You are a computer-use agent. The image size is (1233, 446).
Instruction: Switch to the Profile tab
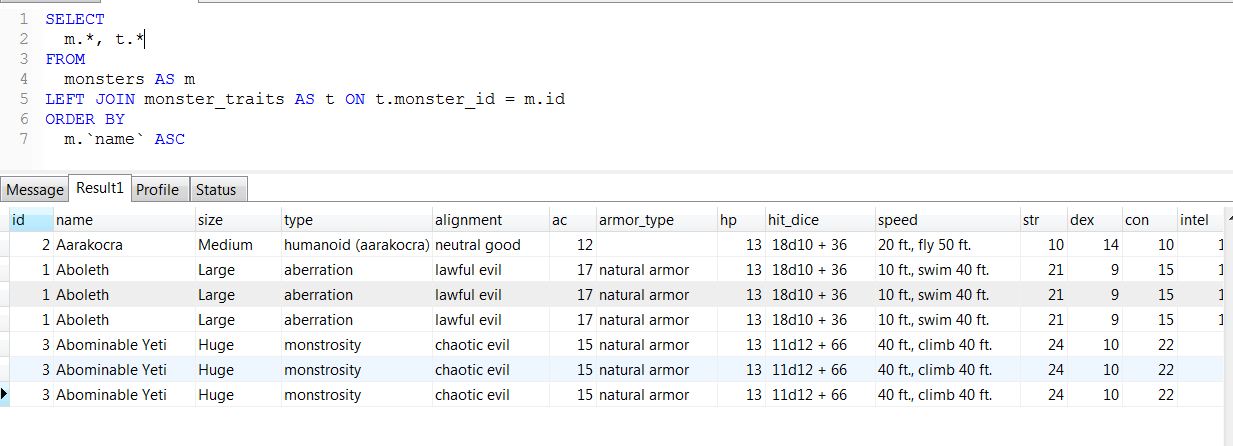(158, 190)
